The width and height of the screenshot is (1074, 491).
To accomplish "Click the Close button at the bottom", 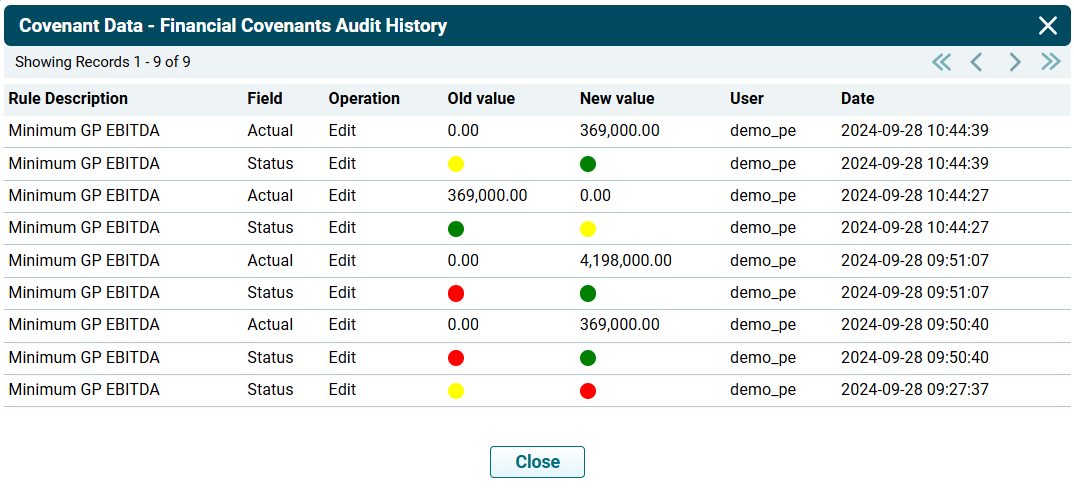I will point(537,462).
